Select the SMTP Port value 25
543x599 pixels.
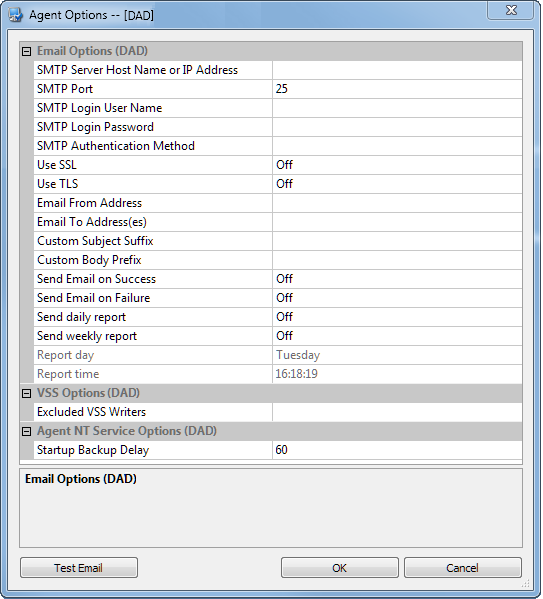pos(397,89)
